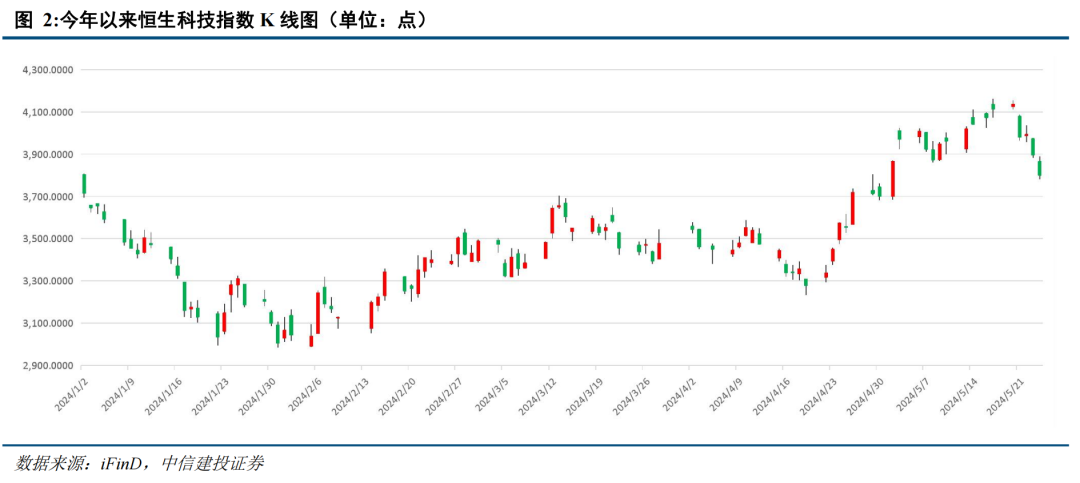The width and height of the screenshot is (1080, 483).
Task: Click the 3,500.0000 y-axis label
Action: (x=50, y=239)
